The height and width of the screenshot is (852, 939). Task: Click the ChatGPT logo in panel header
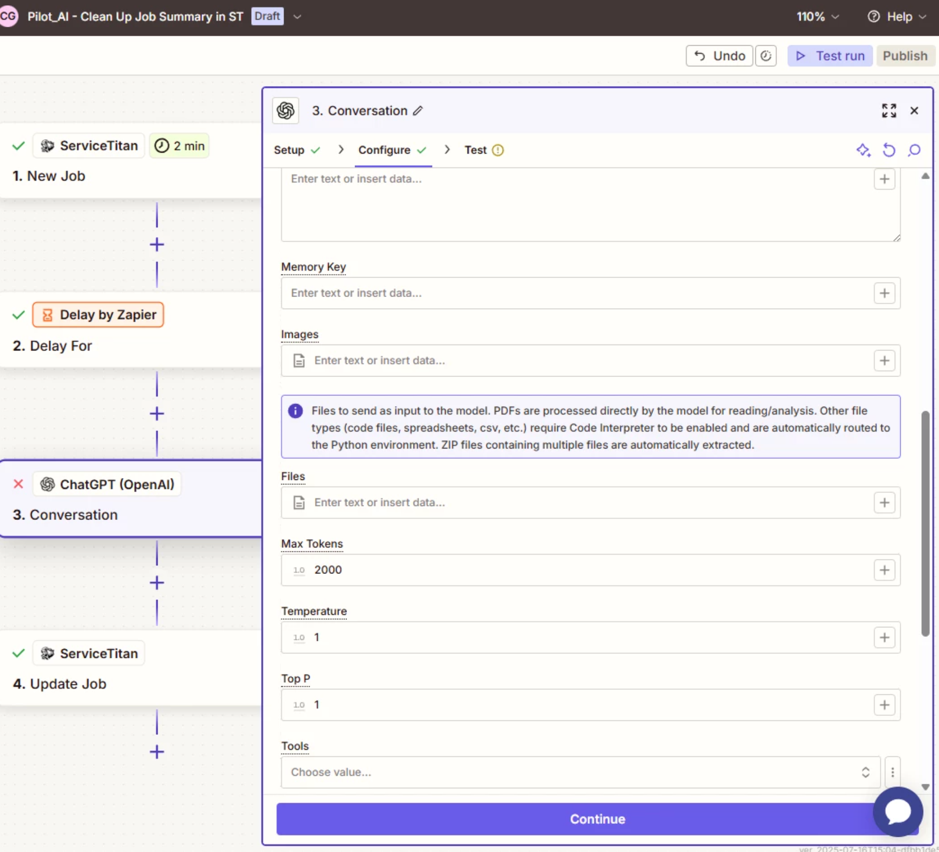point(286,111)
